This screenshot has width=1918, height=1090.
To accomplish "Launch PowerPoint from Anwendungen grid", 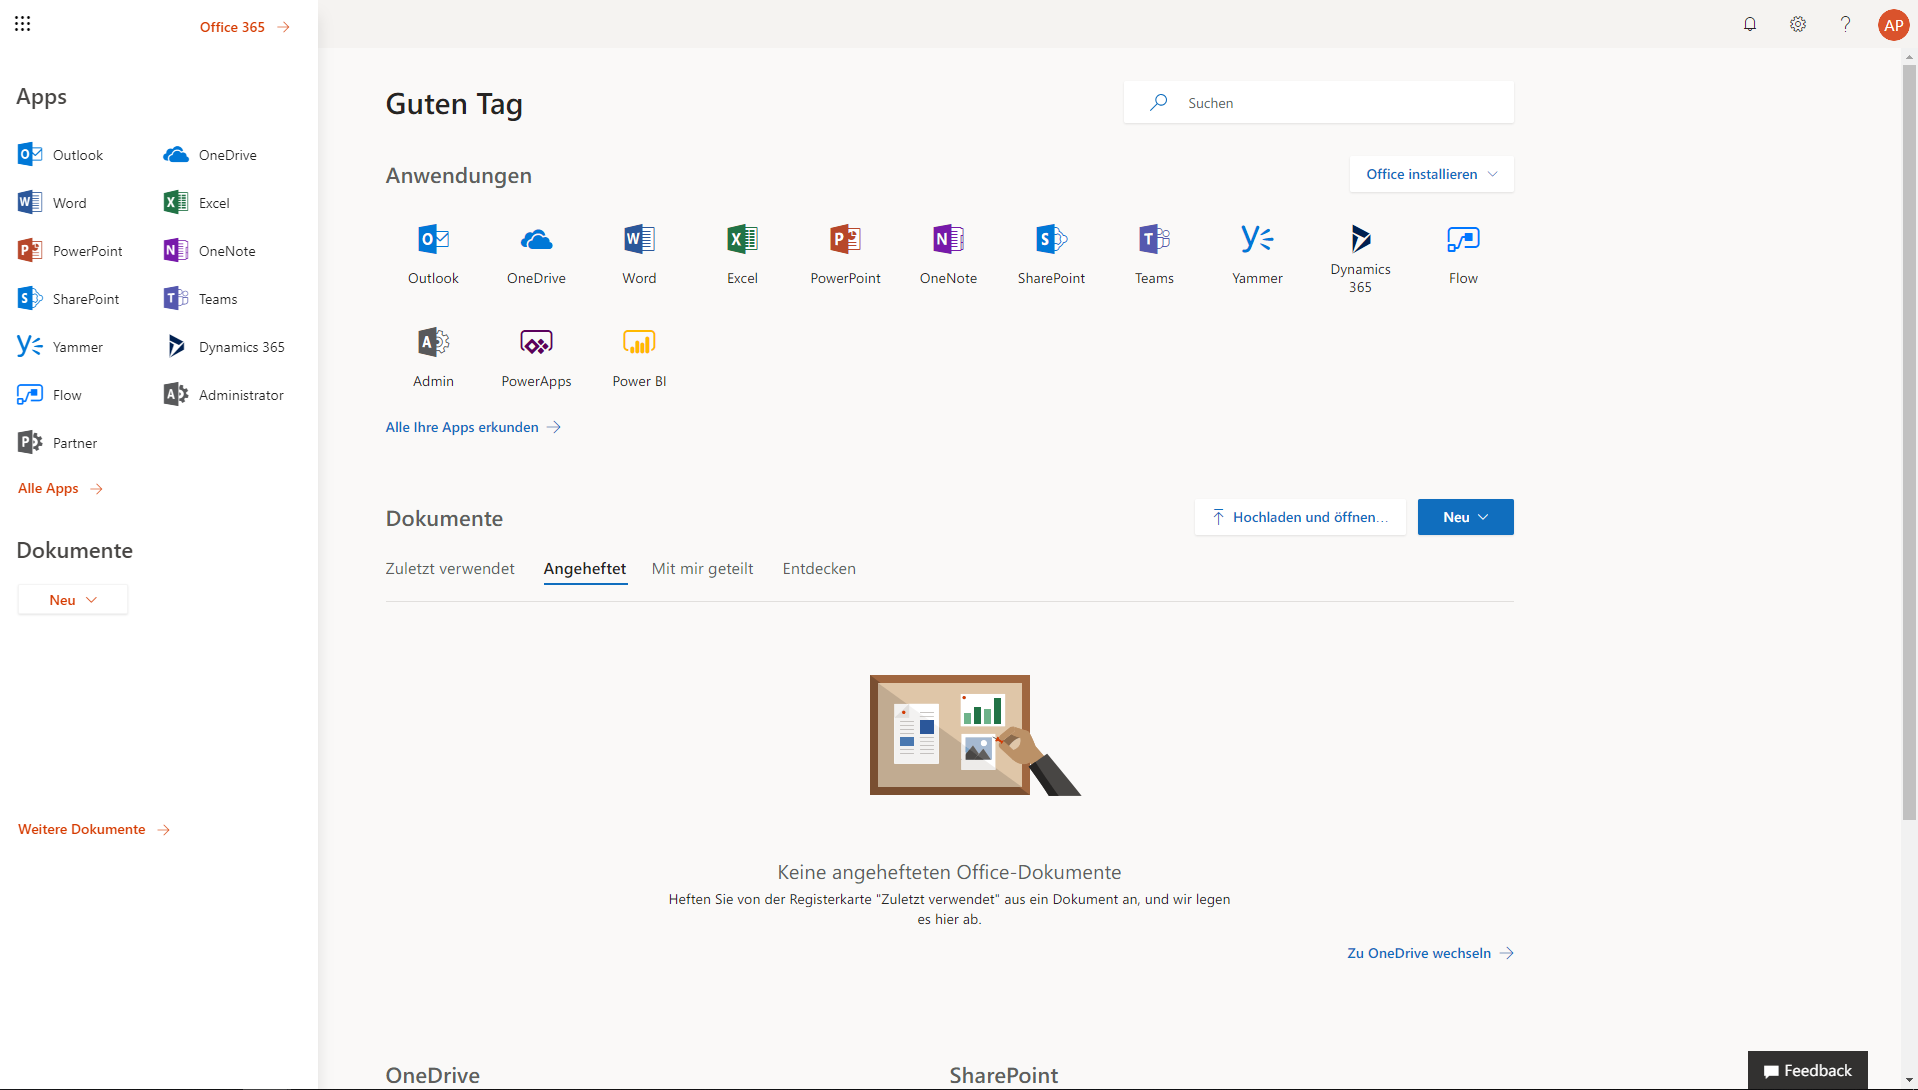I will [845, 255].
